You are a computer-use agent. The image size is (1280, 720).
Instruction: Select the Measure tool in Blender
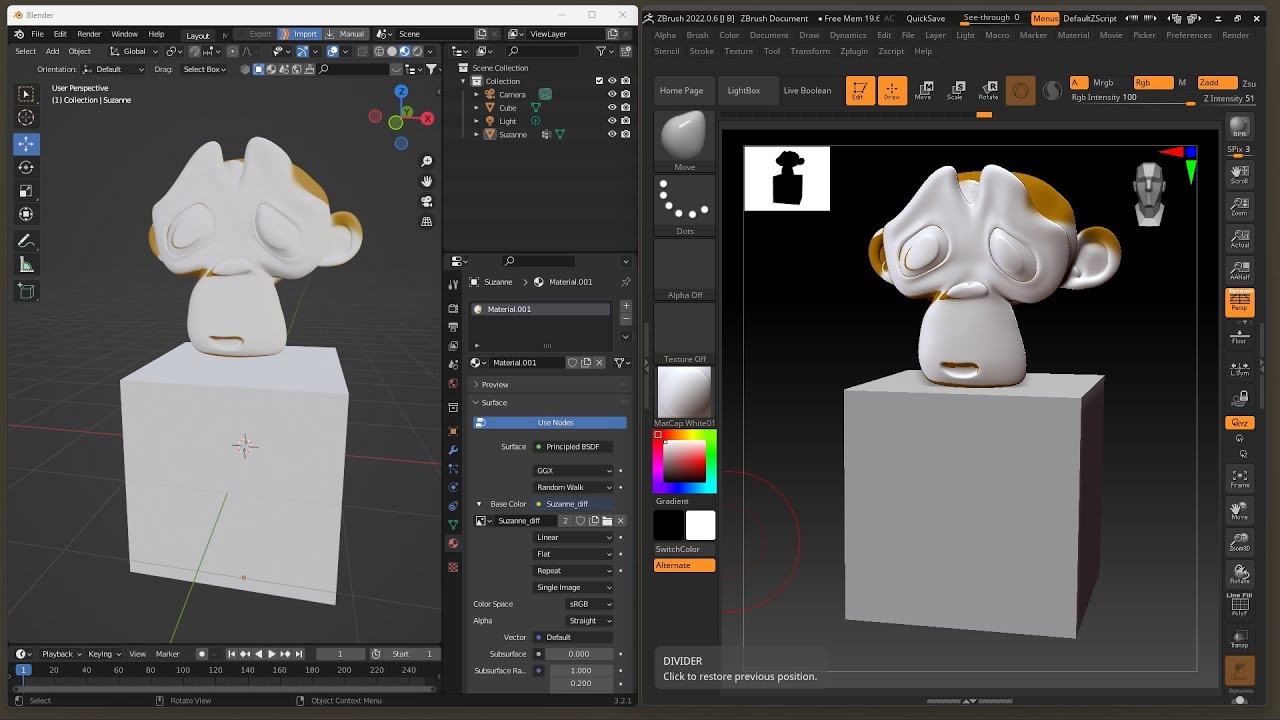26,265
